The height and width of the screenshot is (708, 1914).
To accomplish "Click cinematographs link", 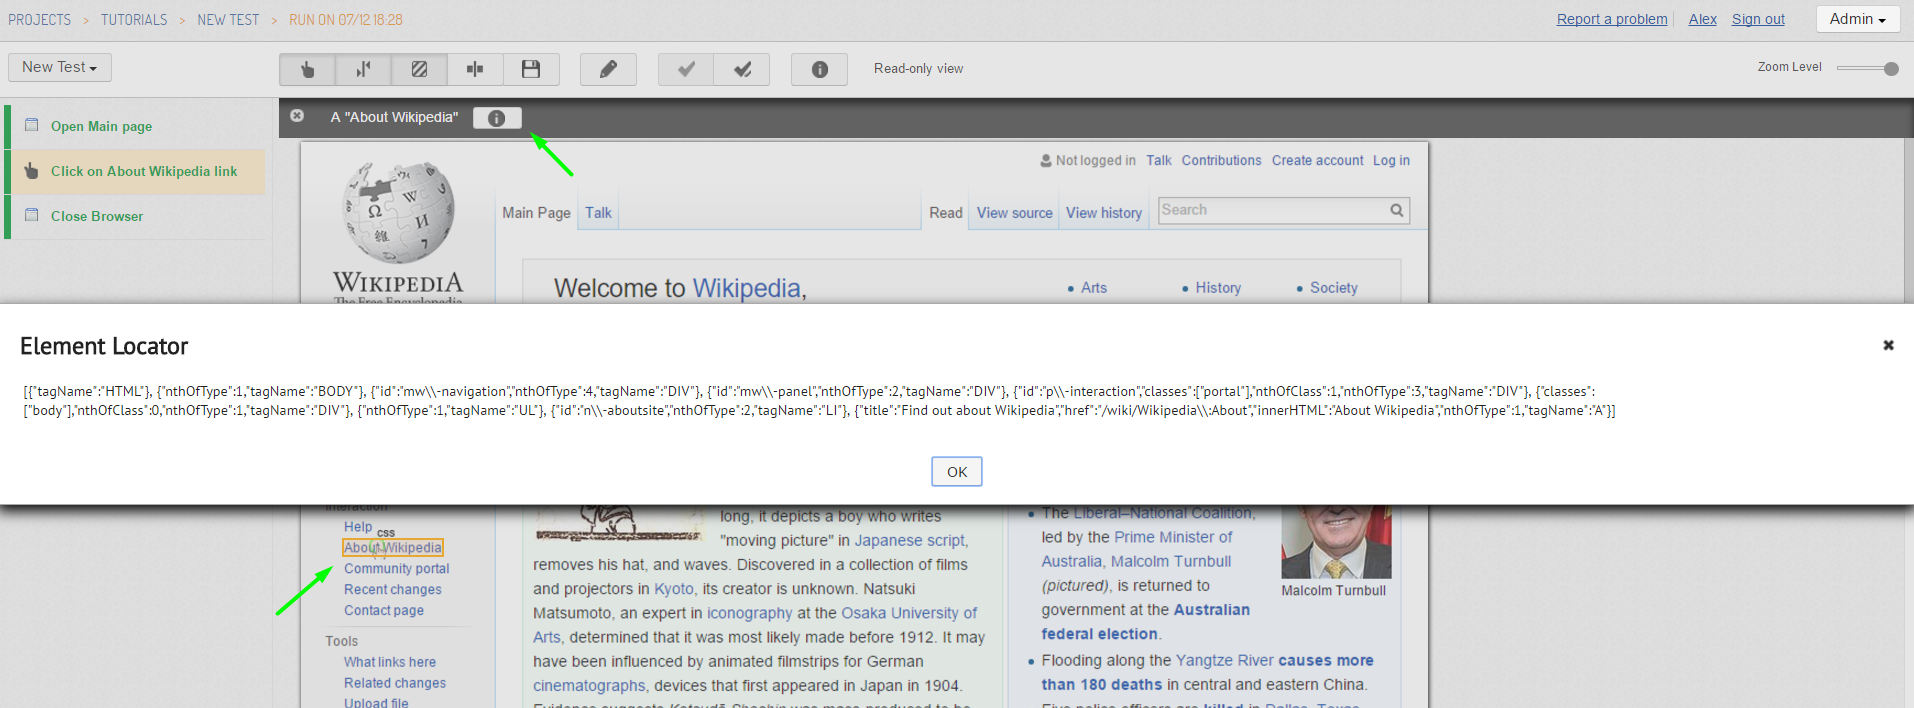I will (589, 686).
